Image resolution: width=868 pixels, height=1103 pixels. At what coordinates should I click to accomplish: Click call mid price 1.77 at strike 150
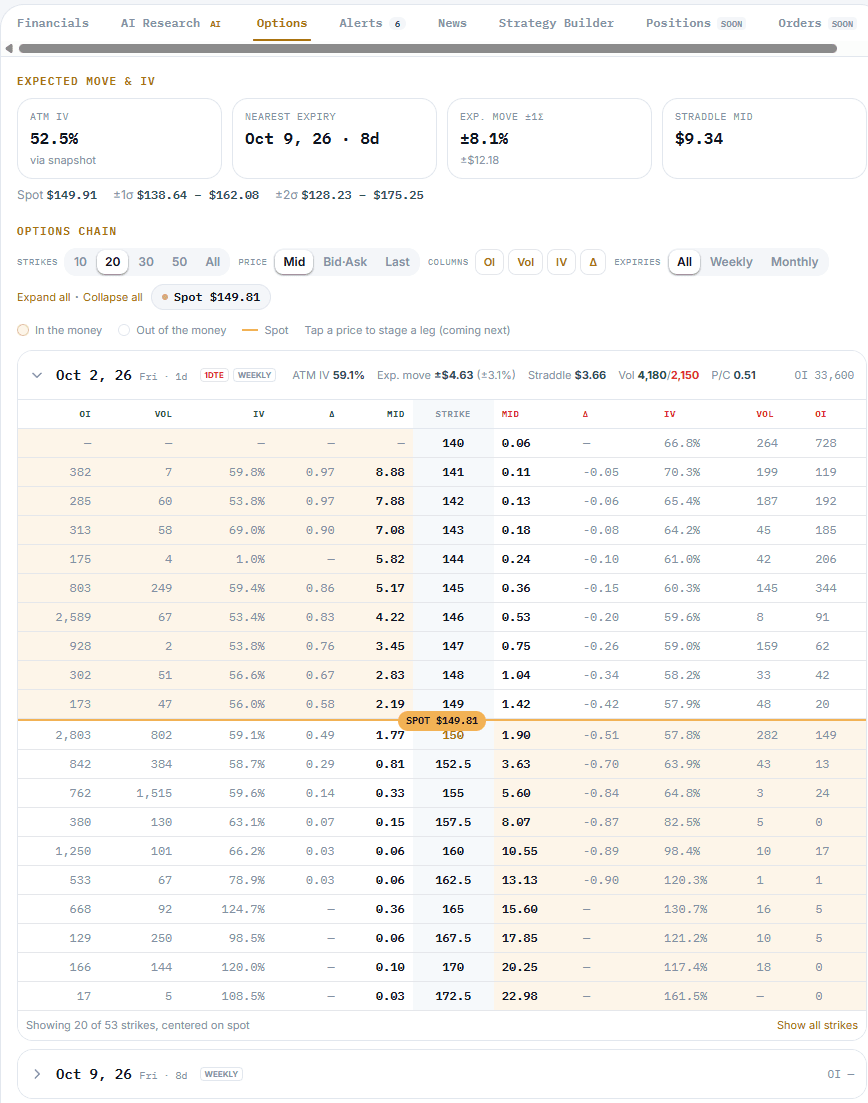pos(390,735)
